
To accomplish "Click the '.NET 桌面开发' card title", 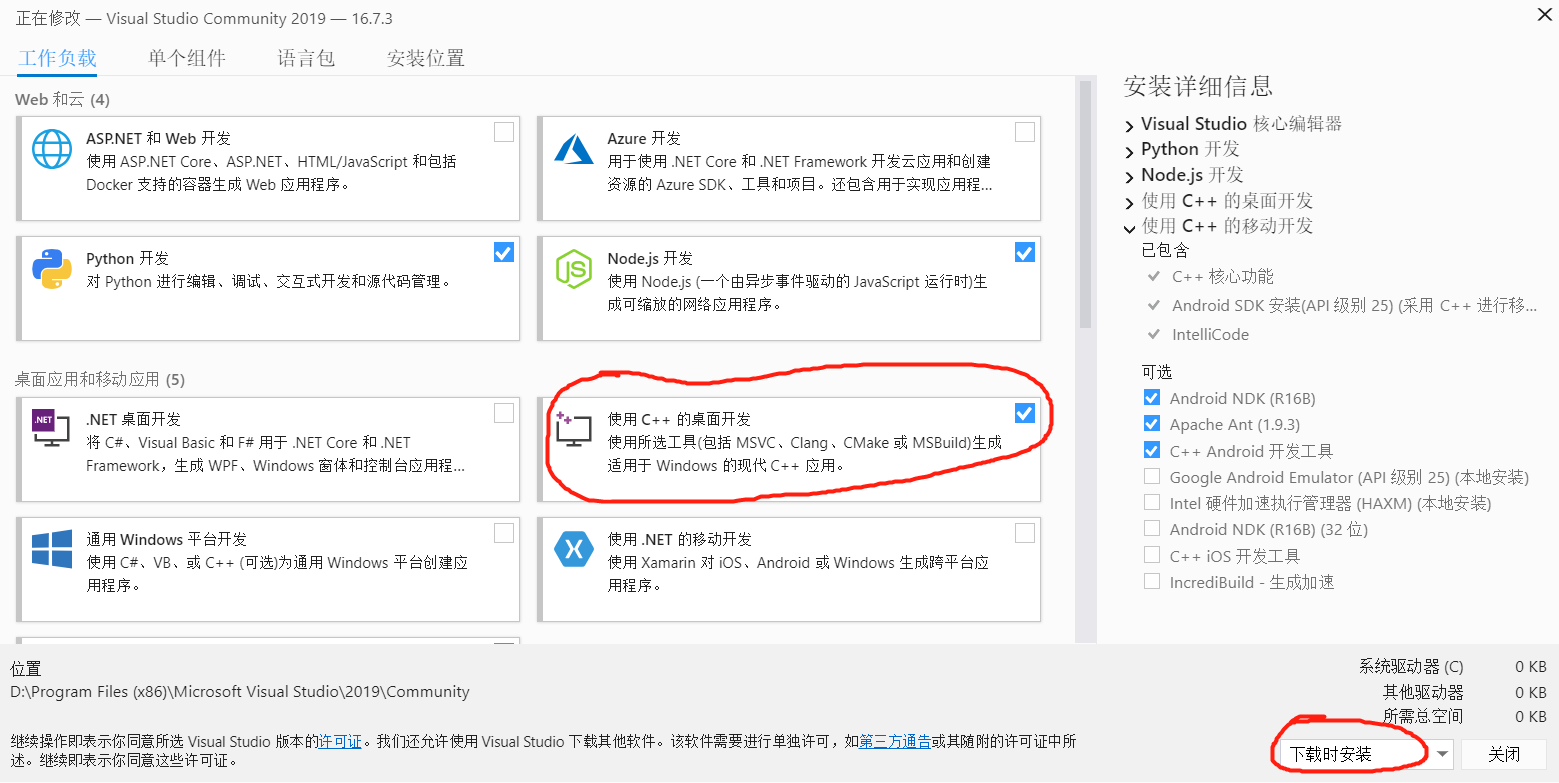I will (133, 419).
